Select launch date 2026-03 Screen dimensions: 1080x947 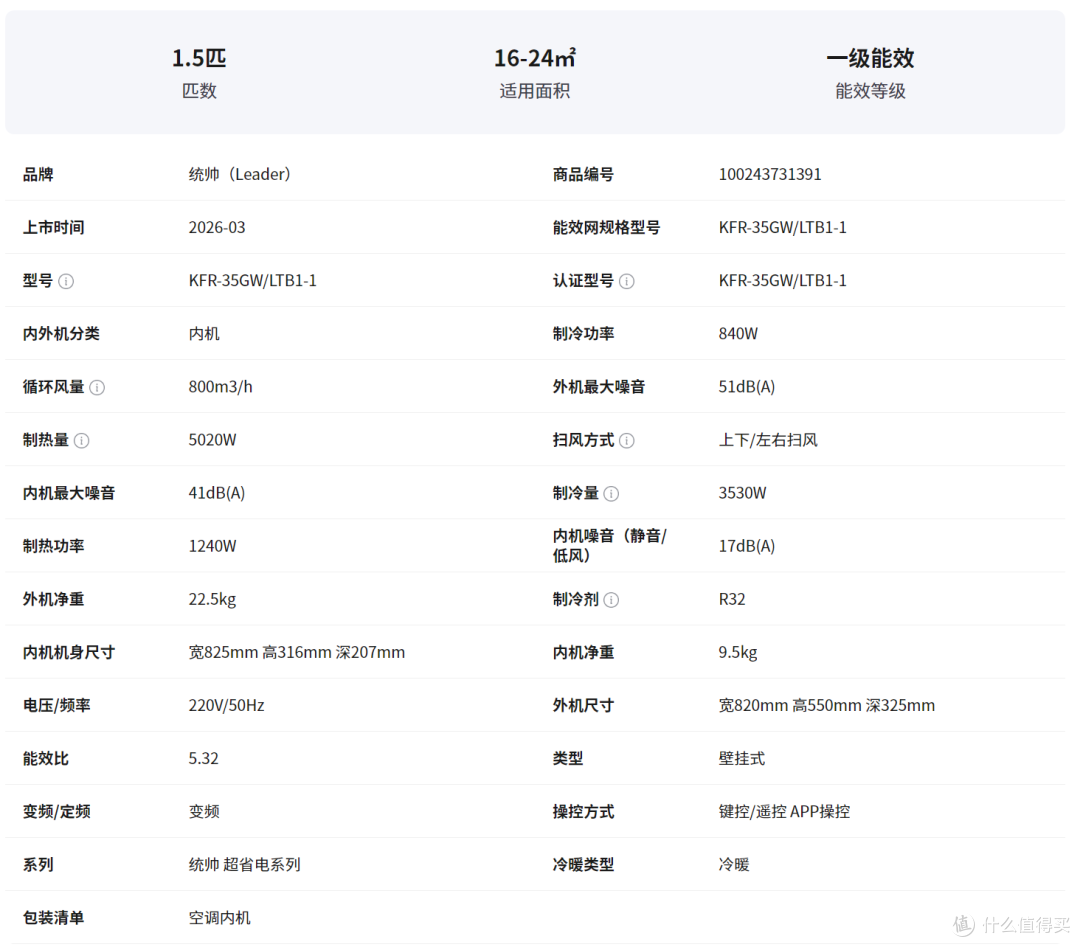pyautogui.click(x=217, y=227)
